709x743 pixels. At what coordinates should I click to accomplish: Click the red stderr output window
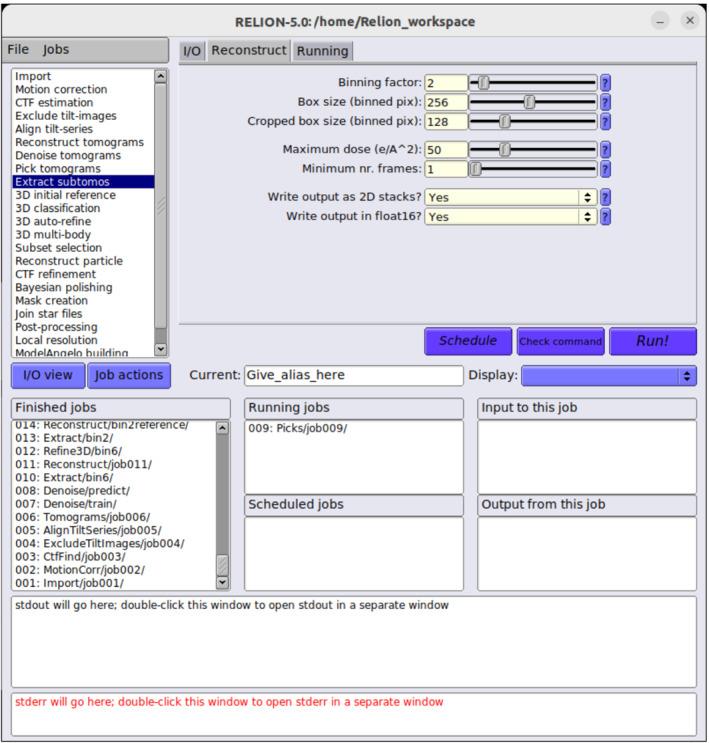[x=354, y=714]
